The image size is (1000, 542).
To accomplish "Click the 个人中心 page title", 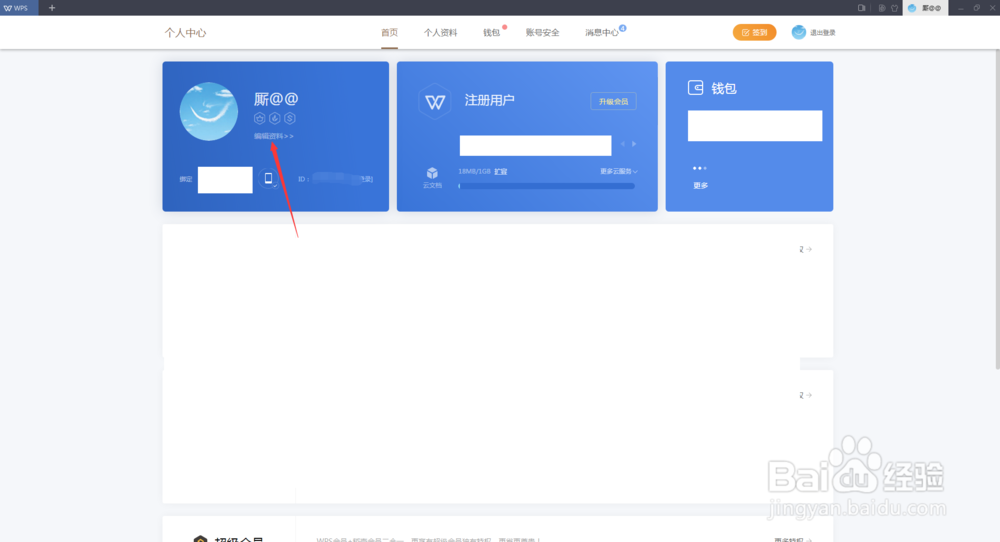I will [x=186, y=33].
